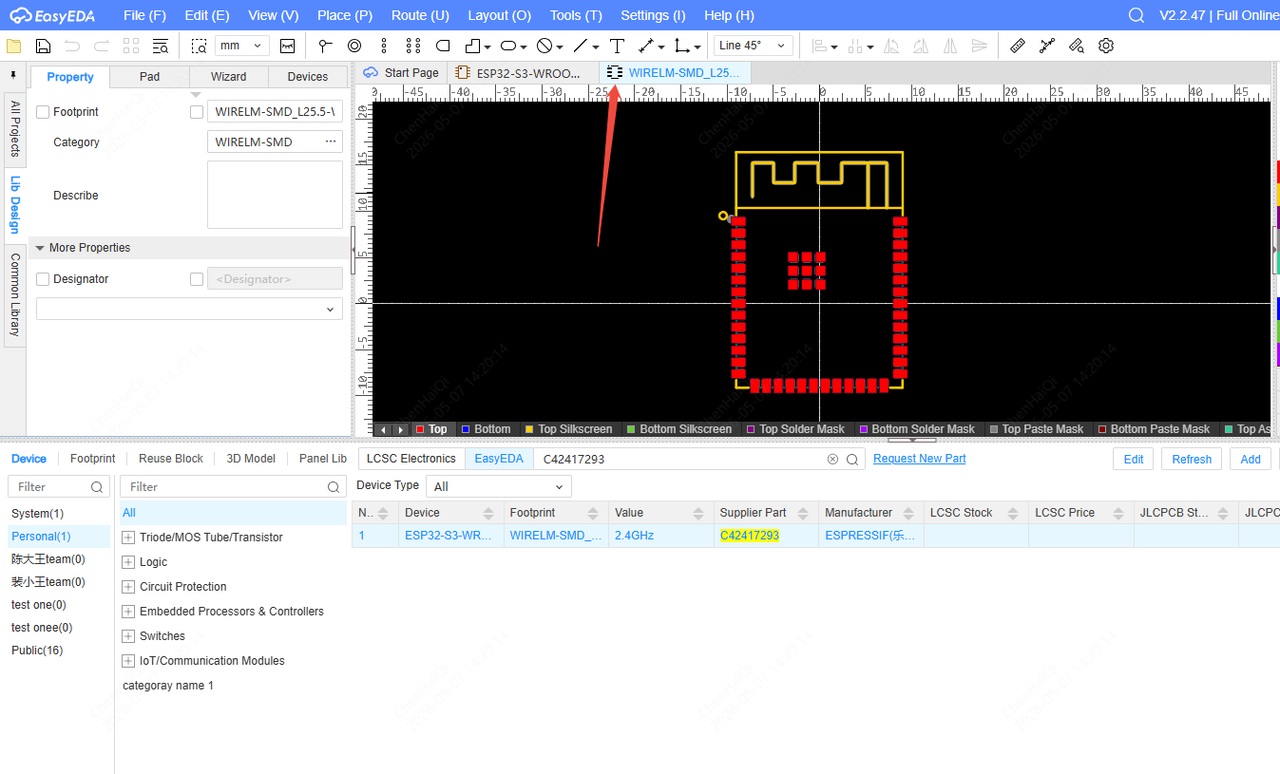Click the Save disk icon

click(x=43, y=46)
